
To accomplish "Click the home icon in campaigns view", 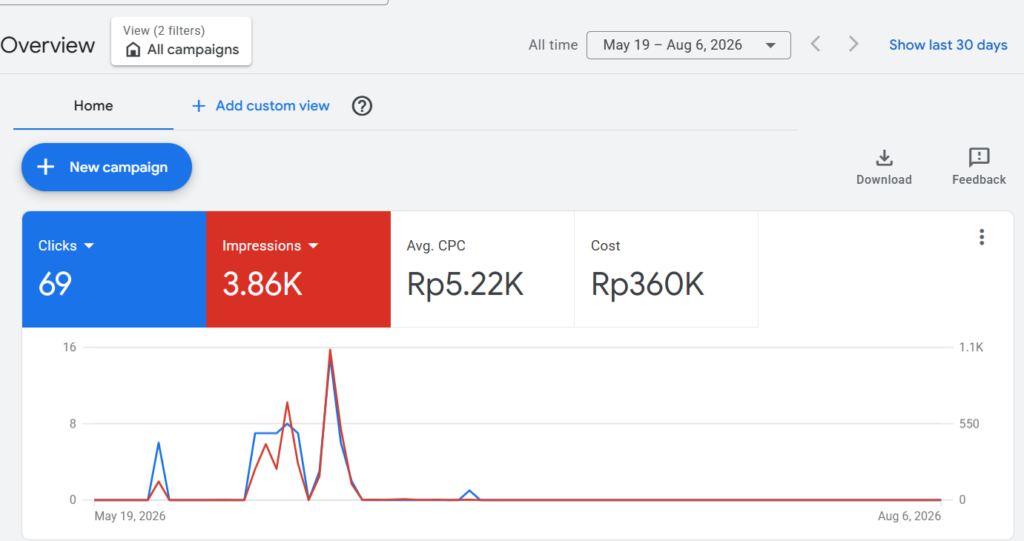I will click(133, 50).
